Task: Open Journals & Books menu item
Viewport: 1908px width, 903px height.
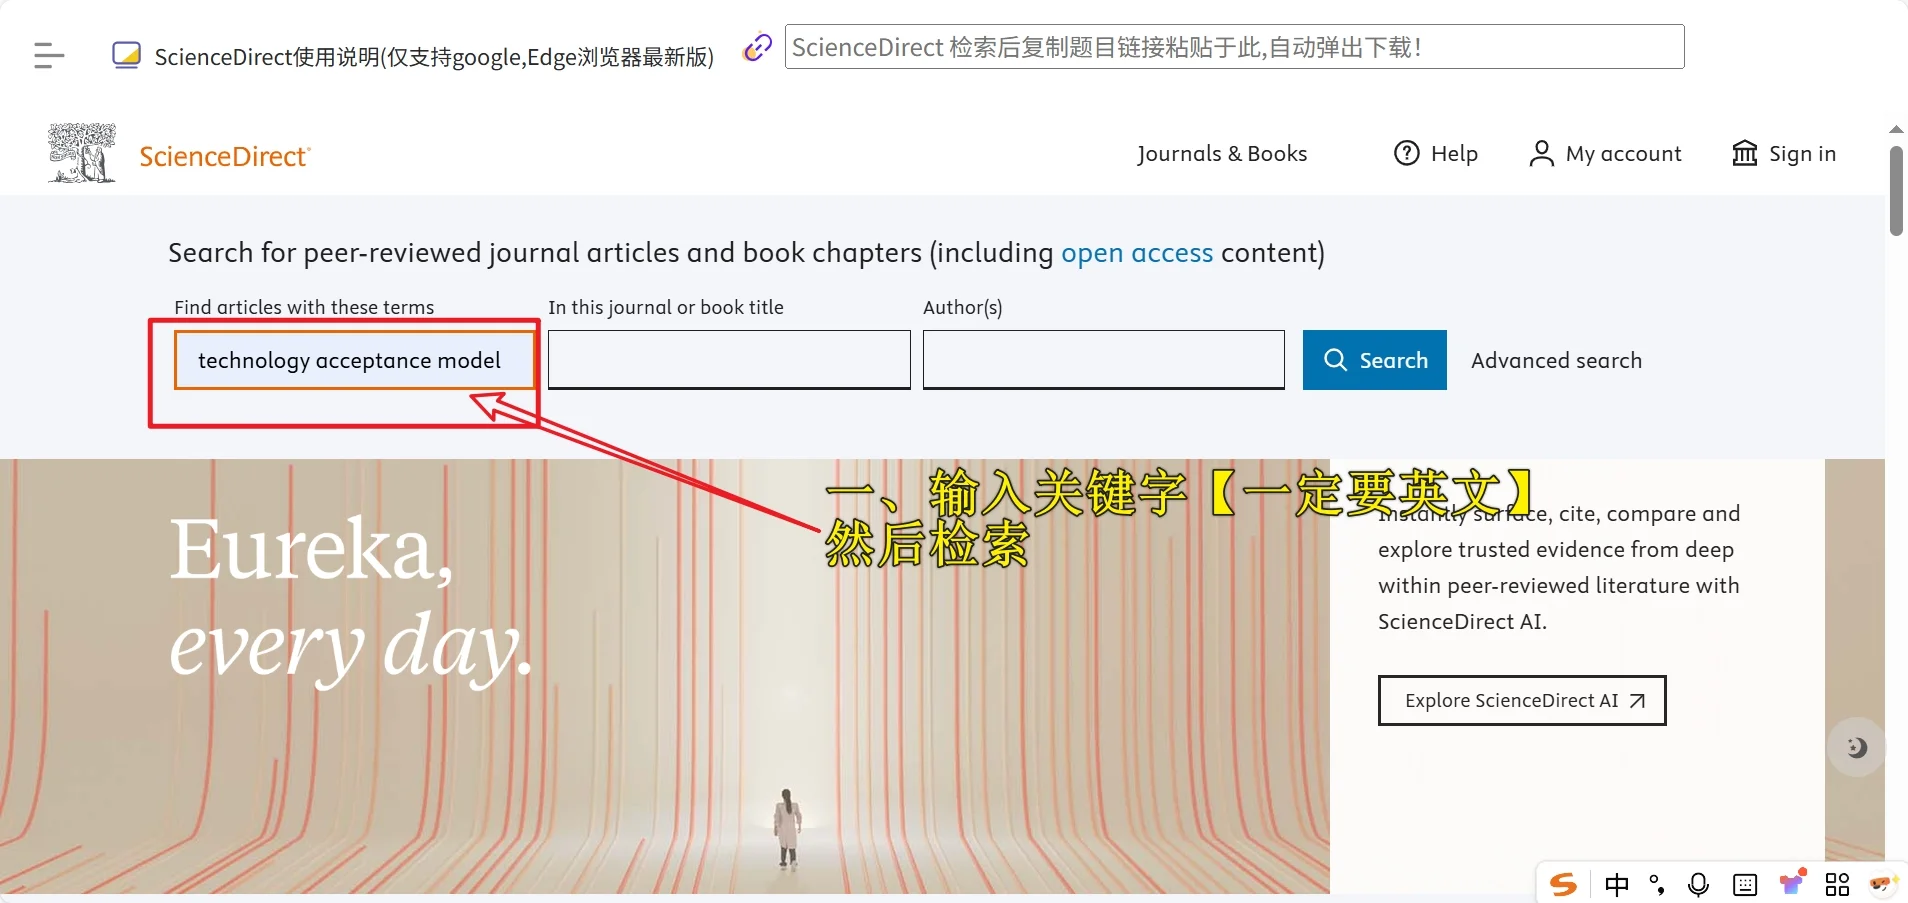Action: click(x=1222, y=153)
